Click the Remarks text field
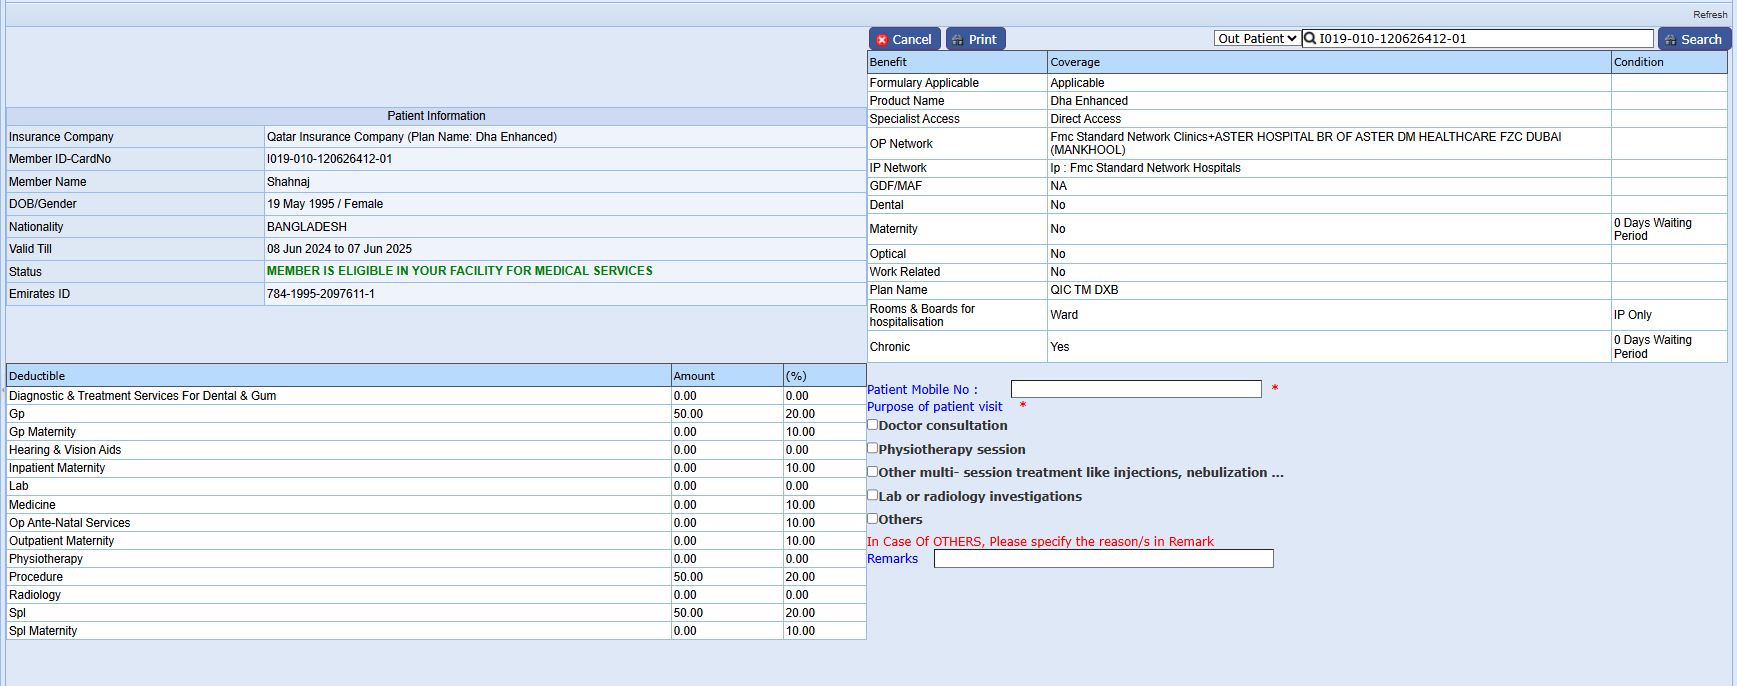The image size is (1737, 686). [x=1103, y=559]
